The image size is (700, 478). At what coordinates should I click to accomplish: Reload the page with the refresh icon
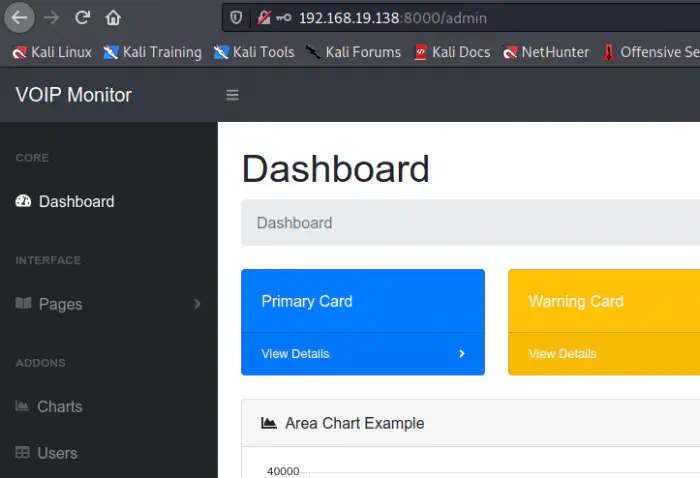click(x=83, y=17)
